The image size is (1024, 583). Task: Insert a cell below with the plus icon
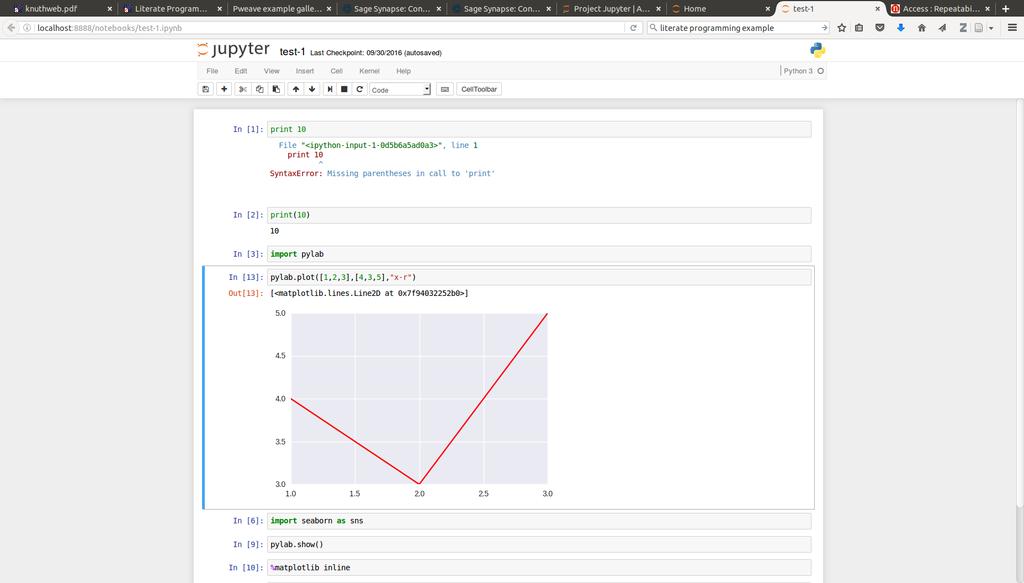pyautogui.click(x=224, y=89)
